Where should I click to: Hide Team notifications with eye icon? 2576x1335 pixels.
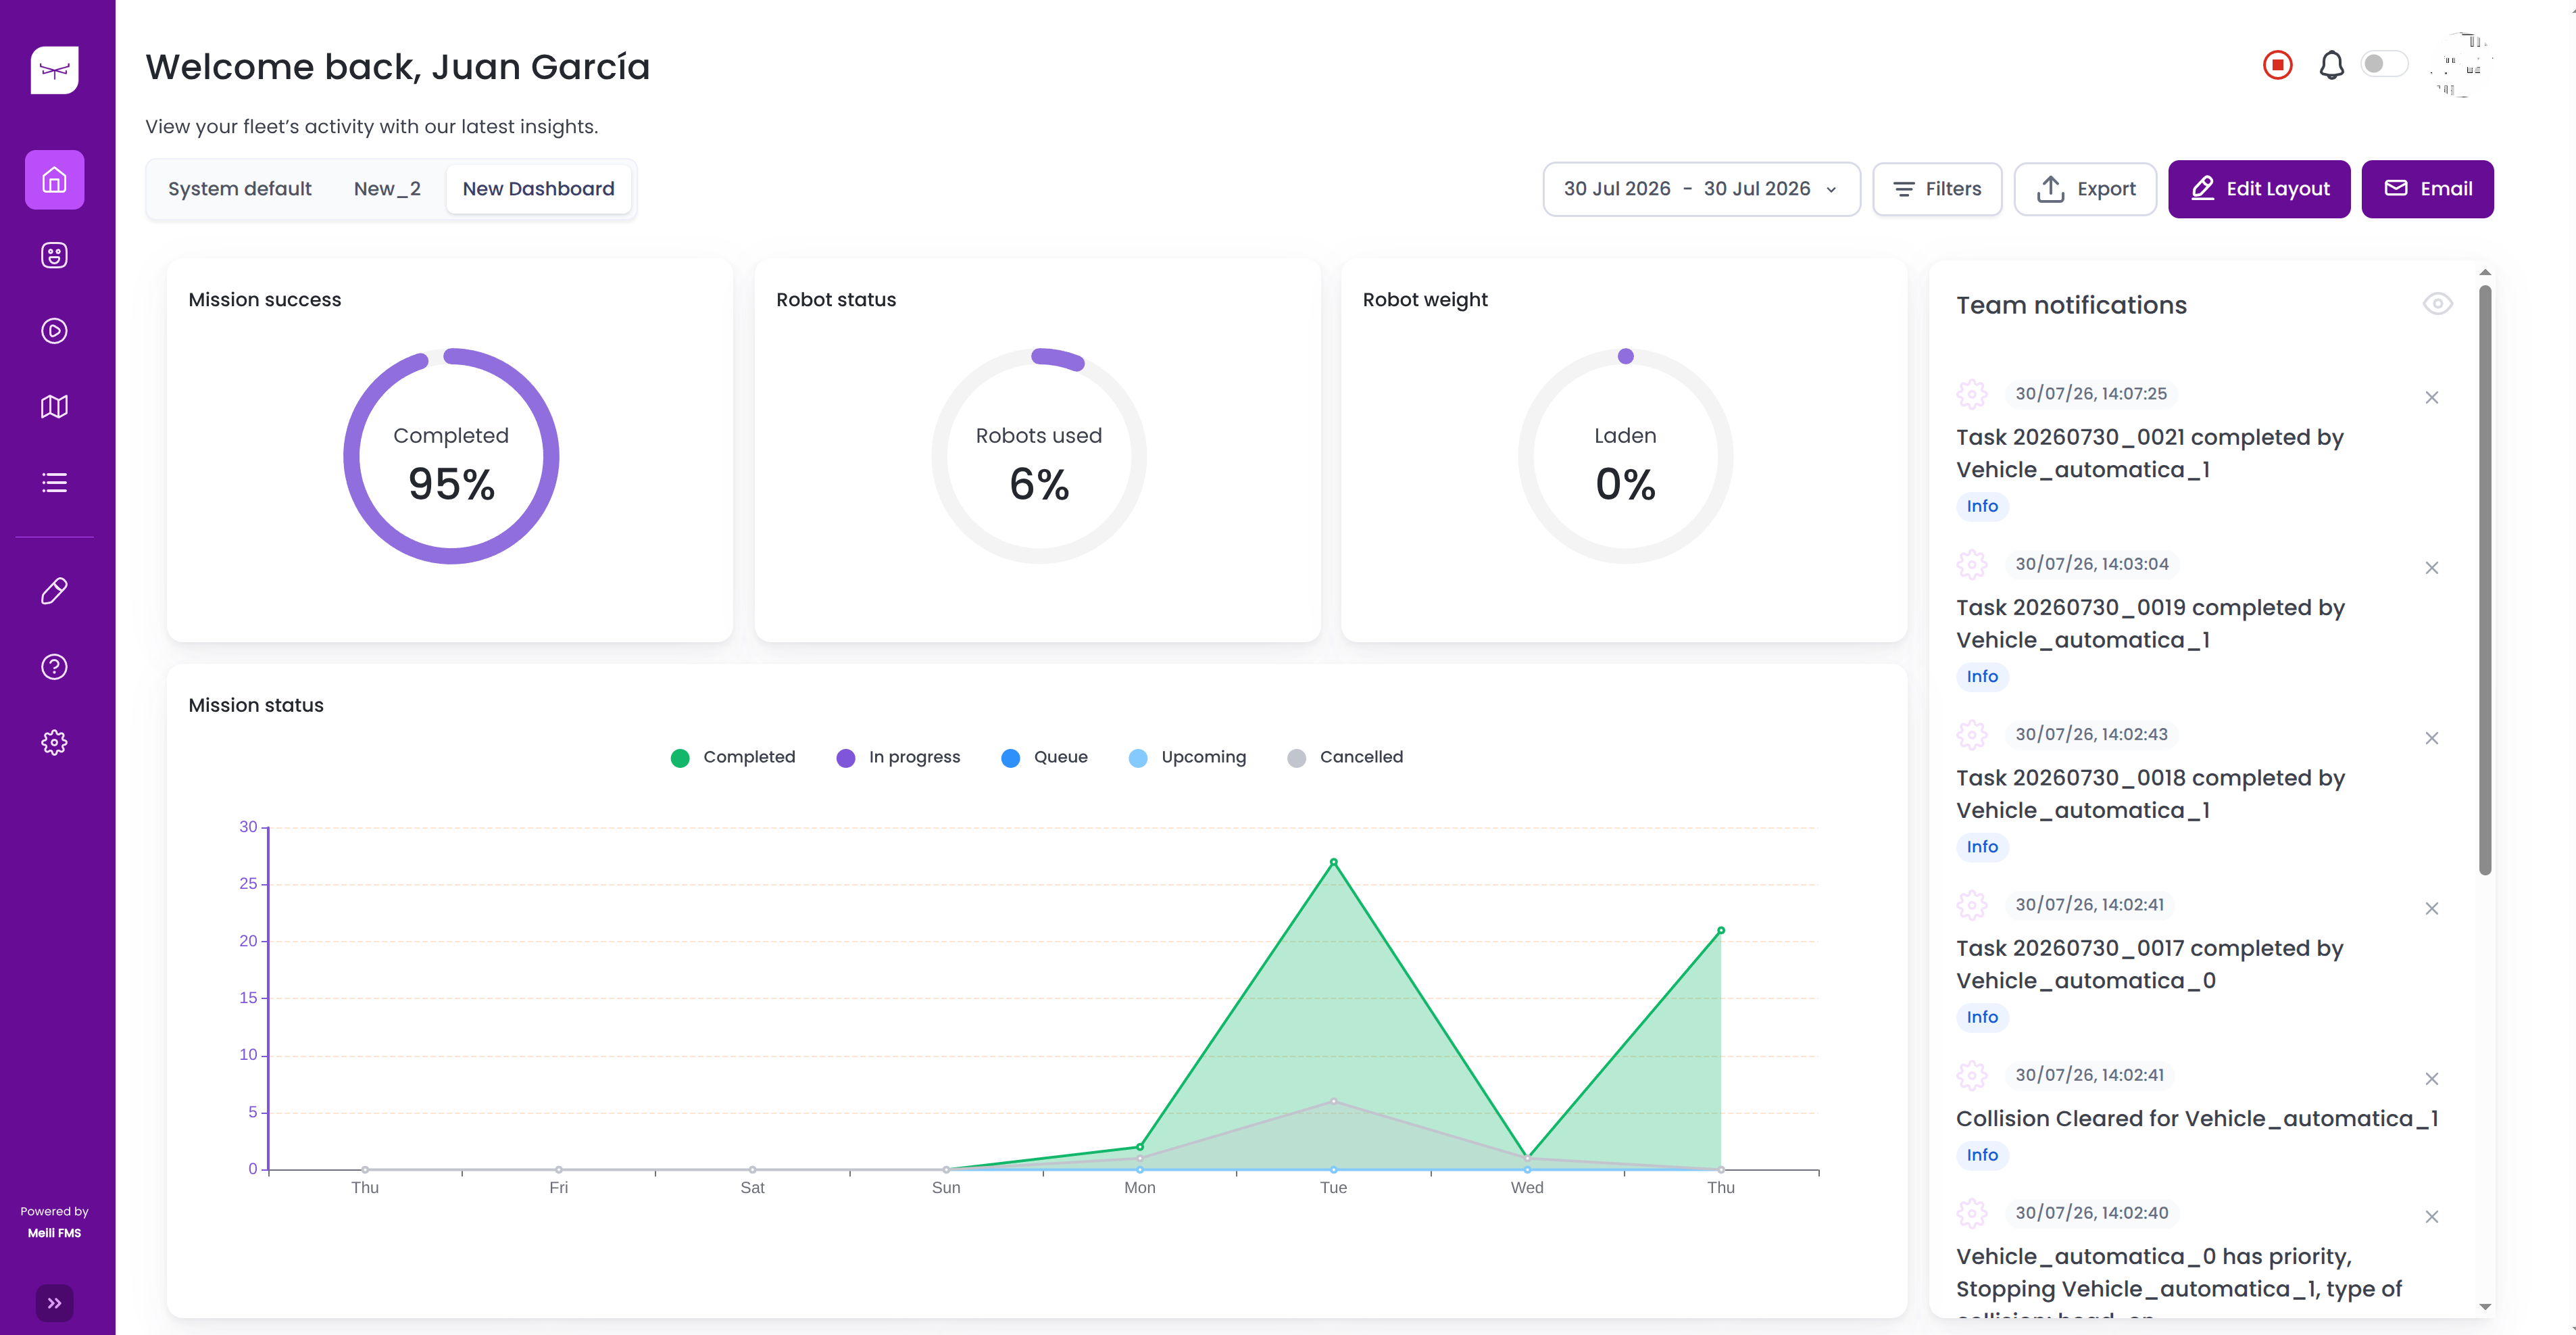(2437, 304)
